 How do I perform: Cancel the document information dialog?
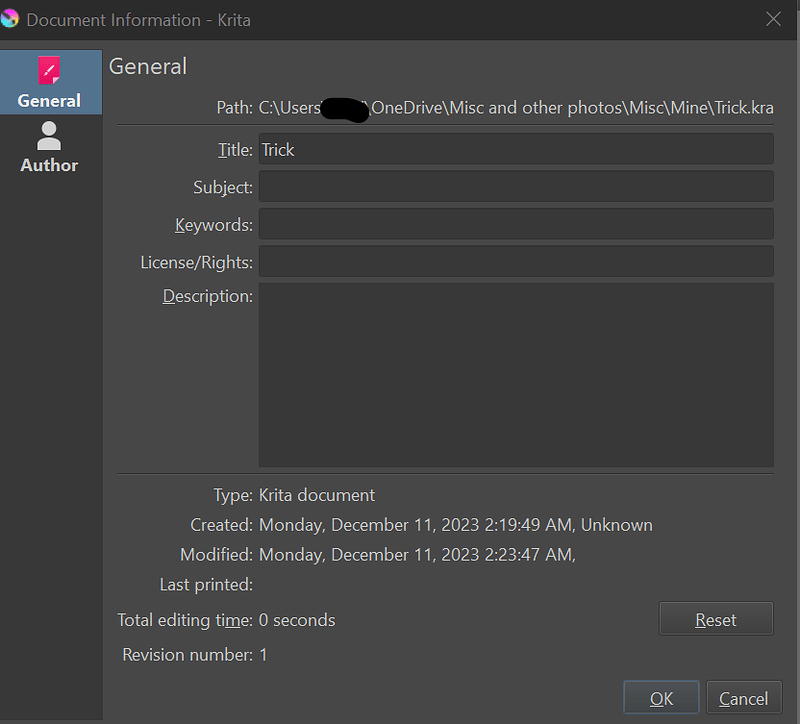[743, 697]
